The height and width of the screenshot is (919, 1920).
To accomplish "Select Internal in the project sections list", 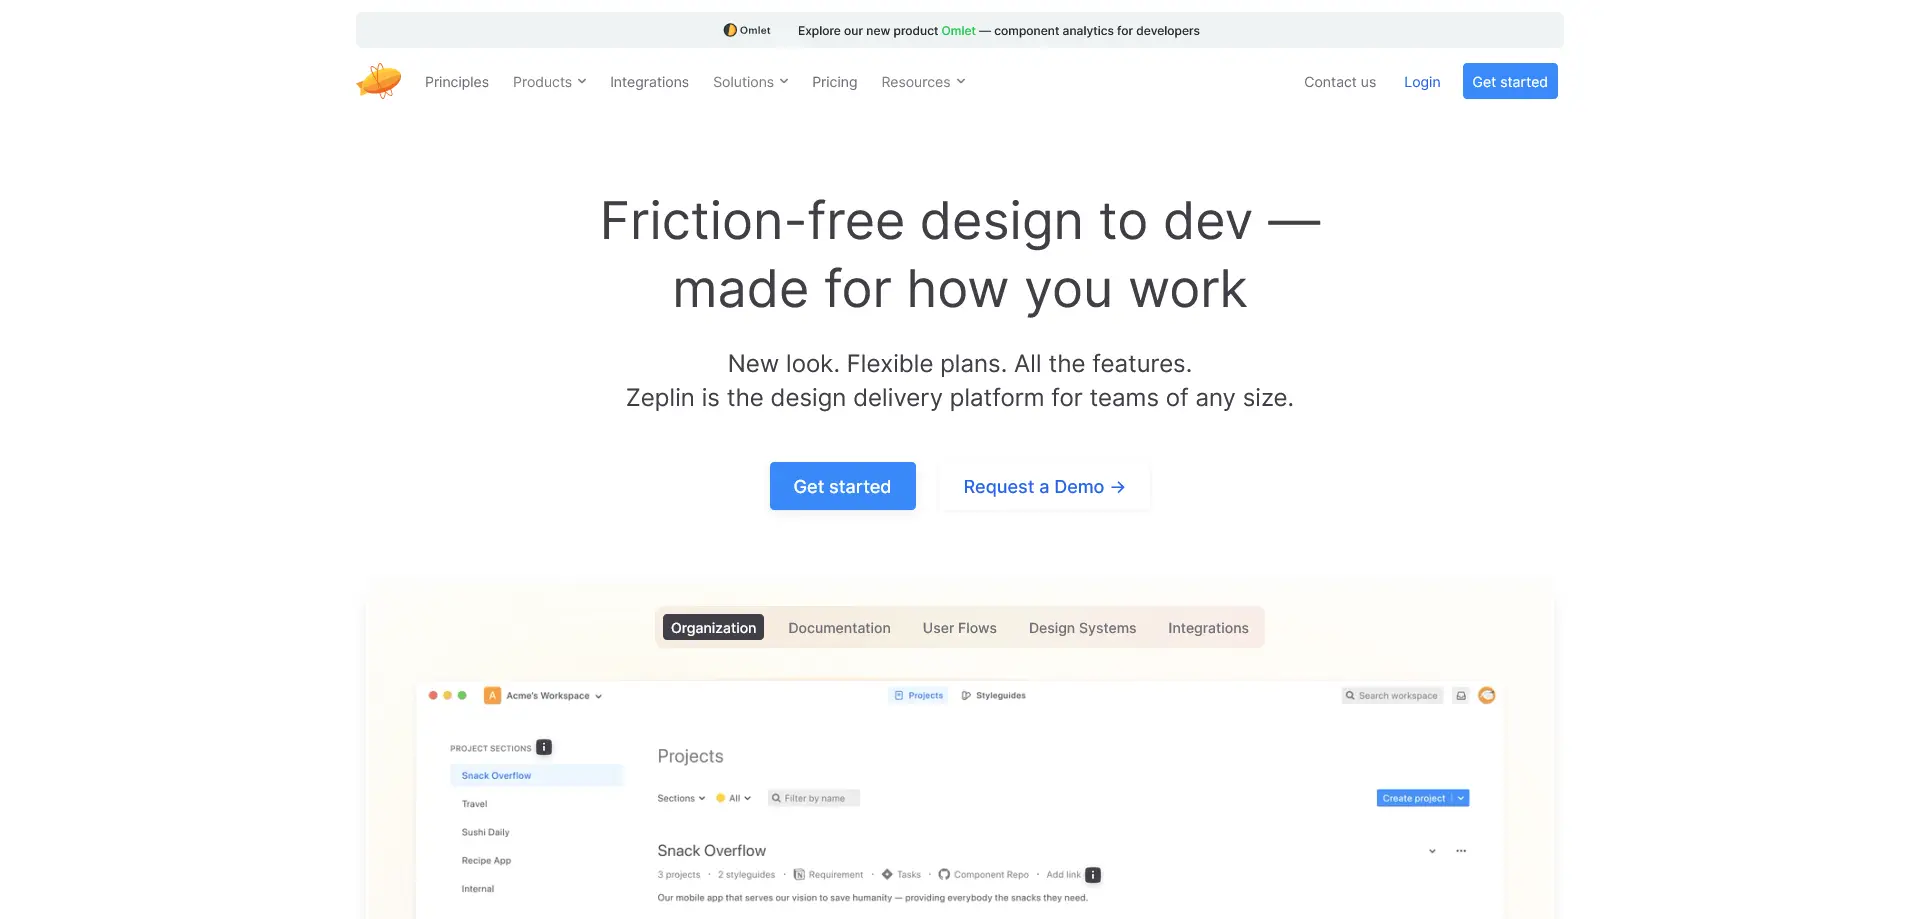I will [477, 889].
